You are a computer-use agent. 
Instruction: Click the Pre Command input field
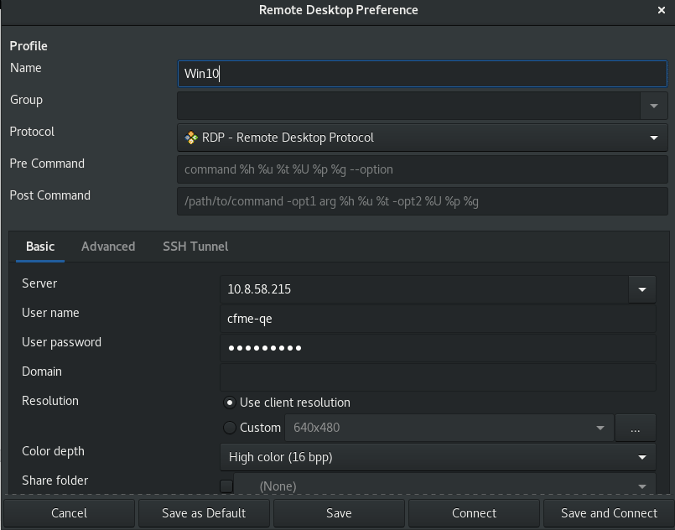(421, 170)
